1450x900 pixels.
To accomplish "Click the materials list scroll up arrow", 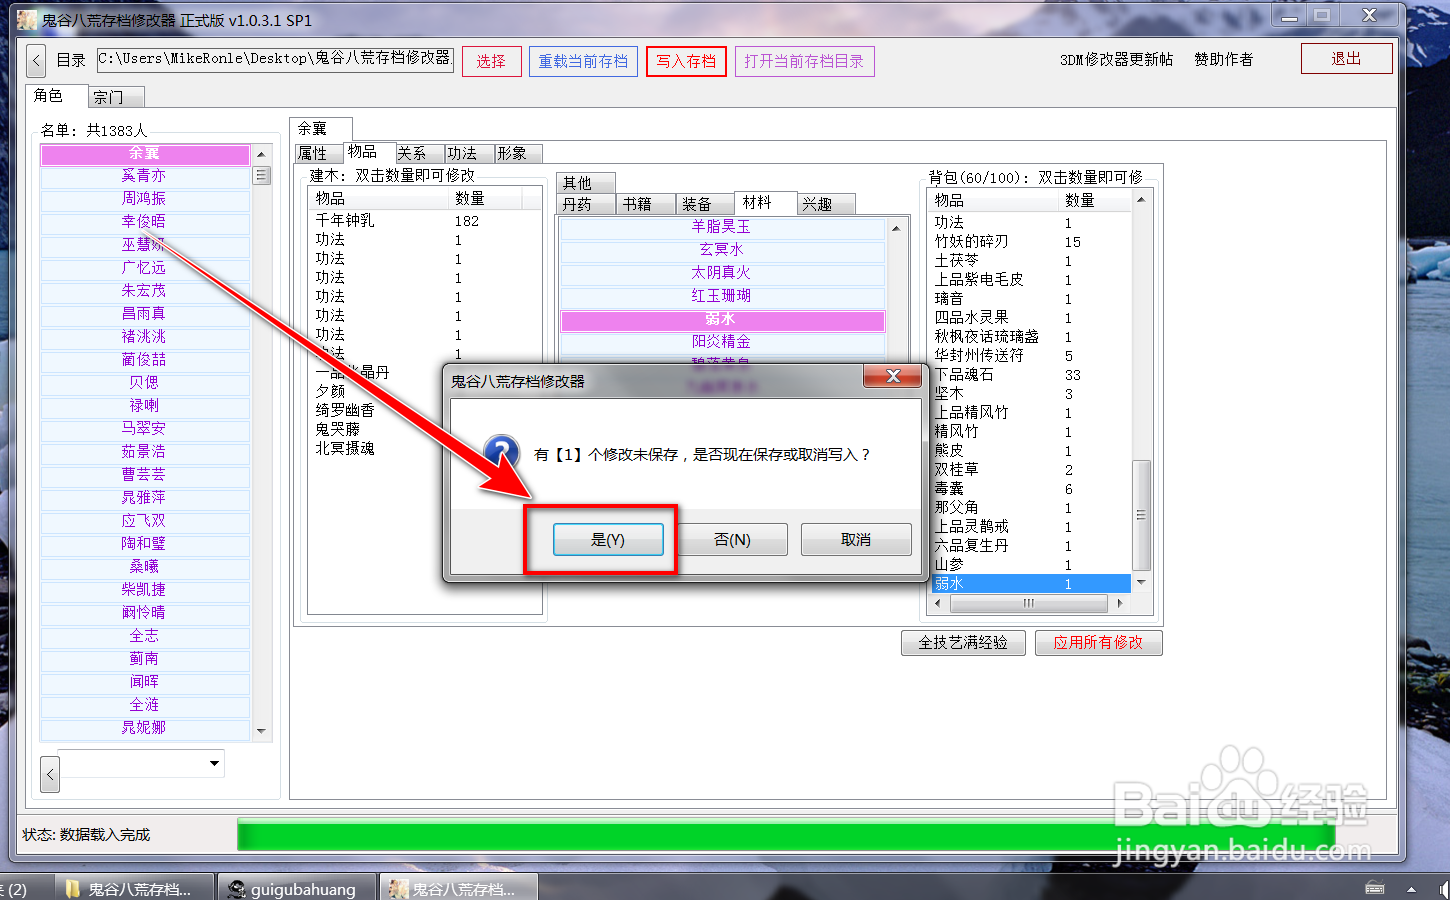I will click(x=896, y=228).
